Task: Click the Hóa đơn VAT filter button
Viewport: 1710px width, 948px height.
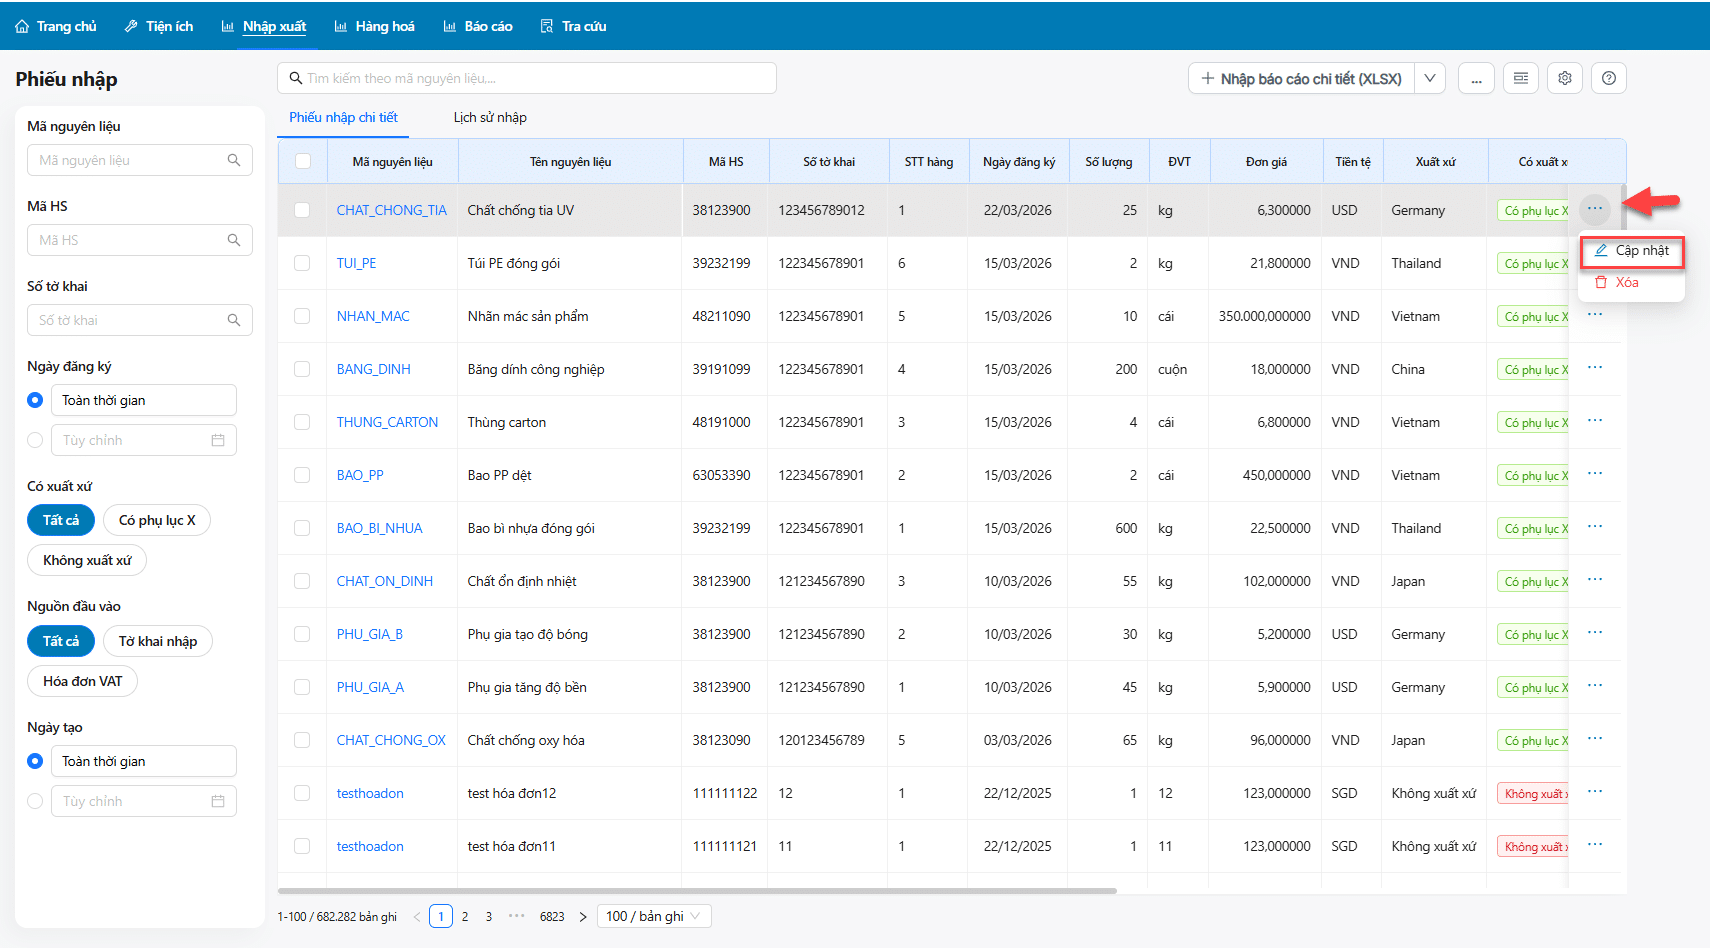Action: coord(82,681)
